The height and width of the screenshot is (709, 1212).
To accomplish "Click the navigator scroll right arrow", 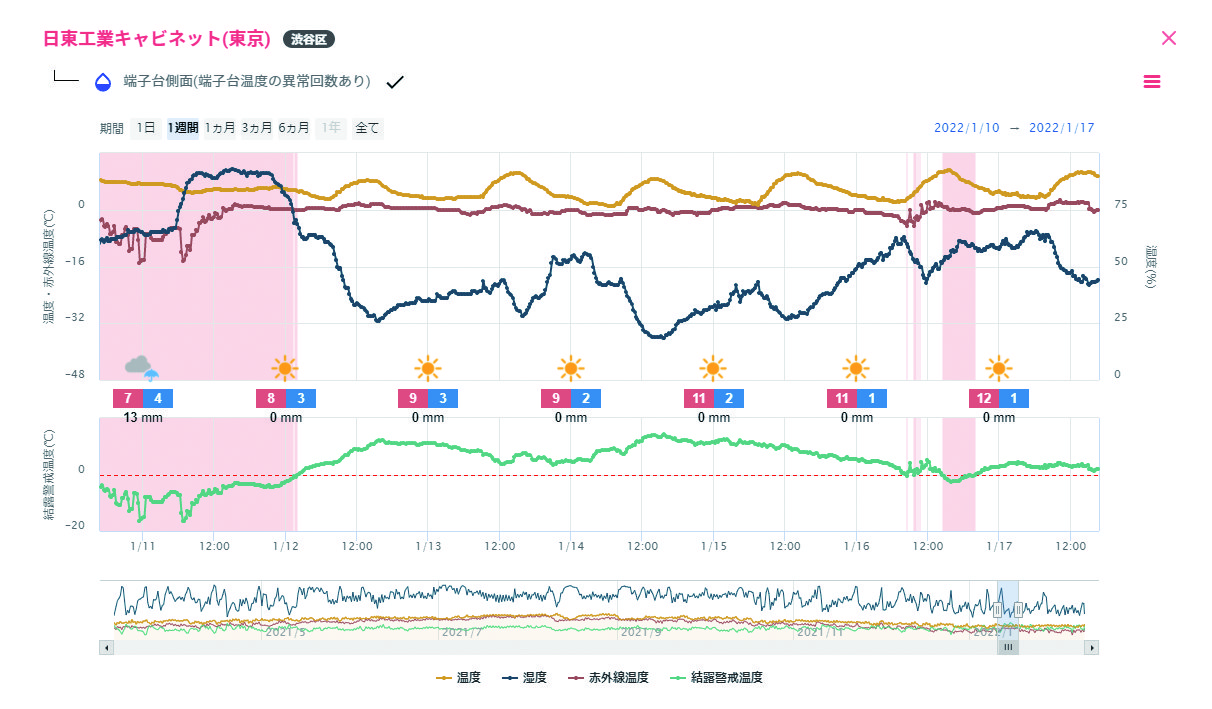I will (1091, 647).
